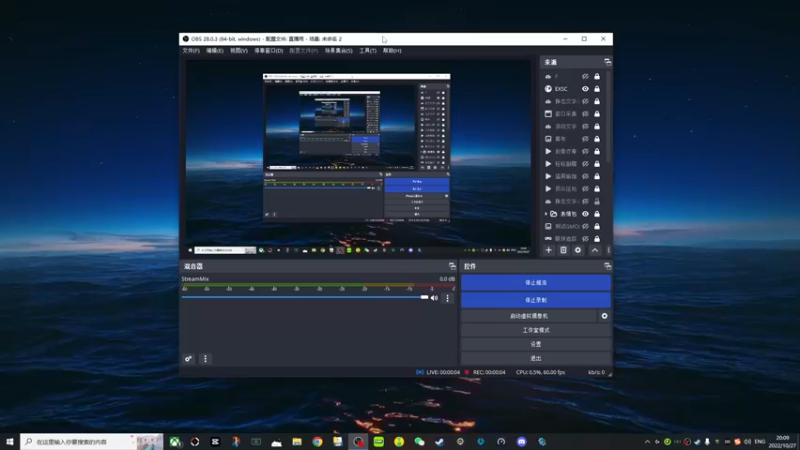Show hidden system tray icons
This screenshot has height=450, width=800.
point(647,441)
